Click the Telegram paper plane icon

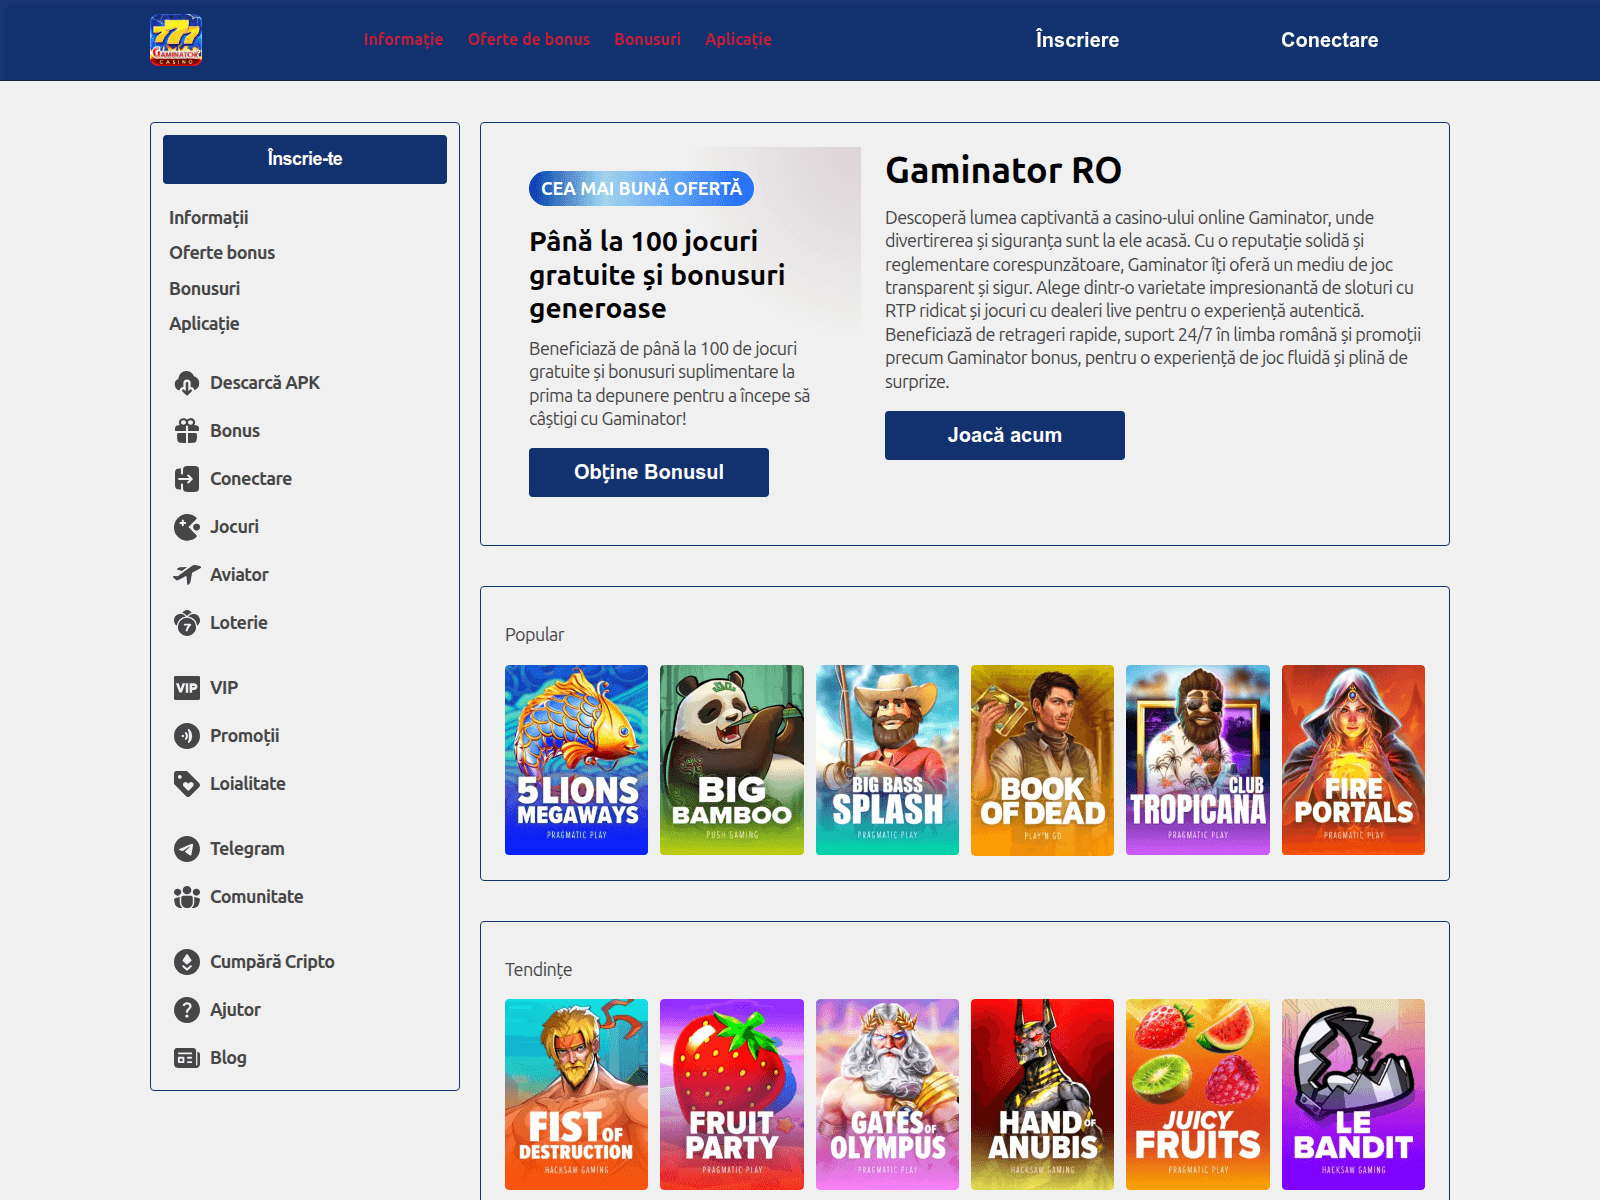point(187,849)
